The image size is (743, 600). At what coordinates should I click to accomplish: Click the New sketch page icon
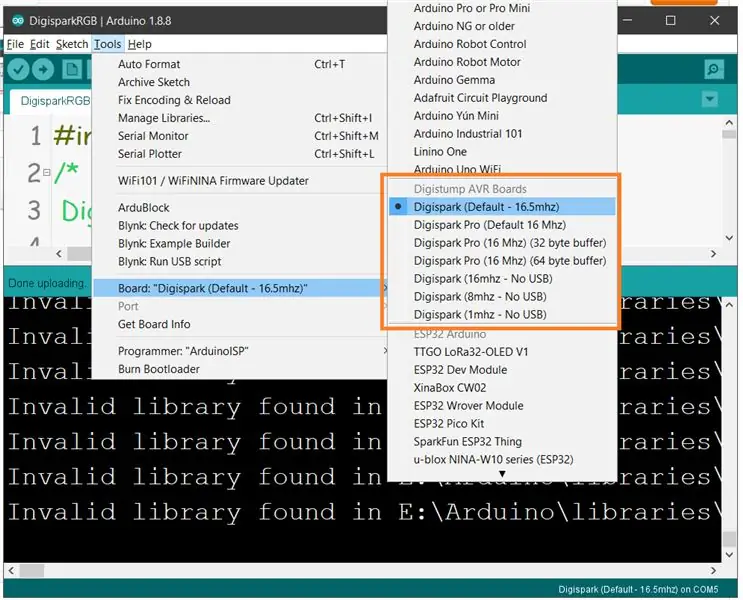[x=72, y=70]
